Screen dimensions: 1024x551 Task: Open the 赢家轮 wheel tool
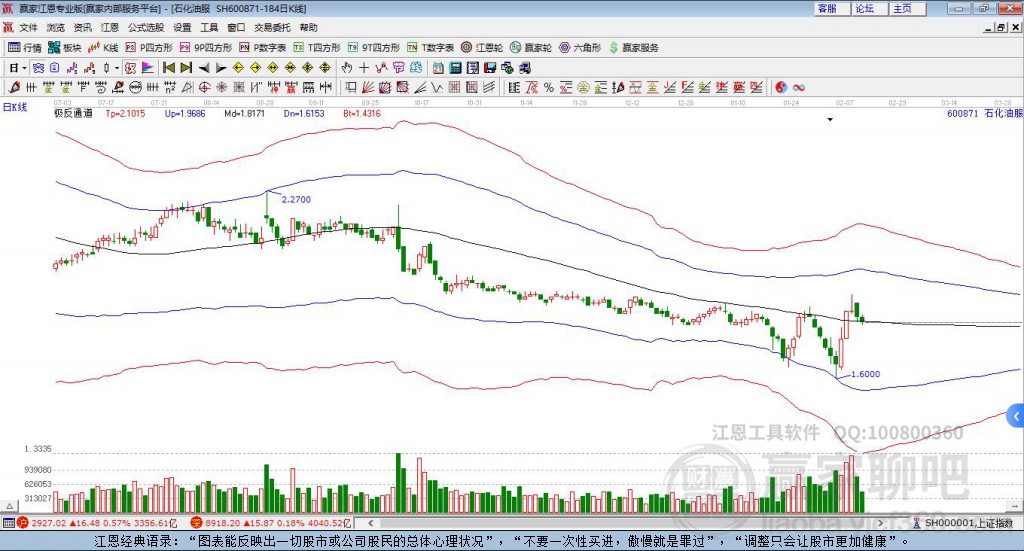[x=530, y=48]
